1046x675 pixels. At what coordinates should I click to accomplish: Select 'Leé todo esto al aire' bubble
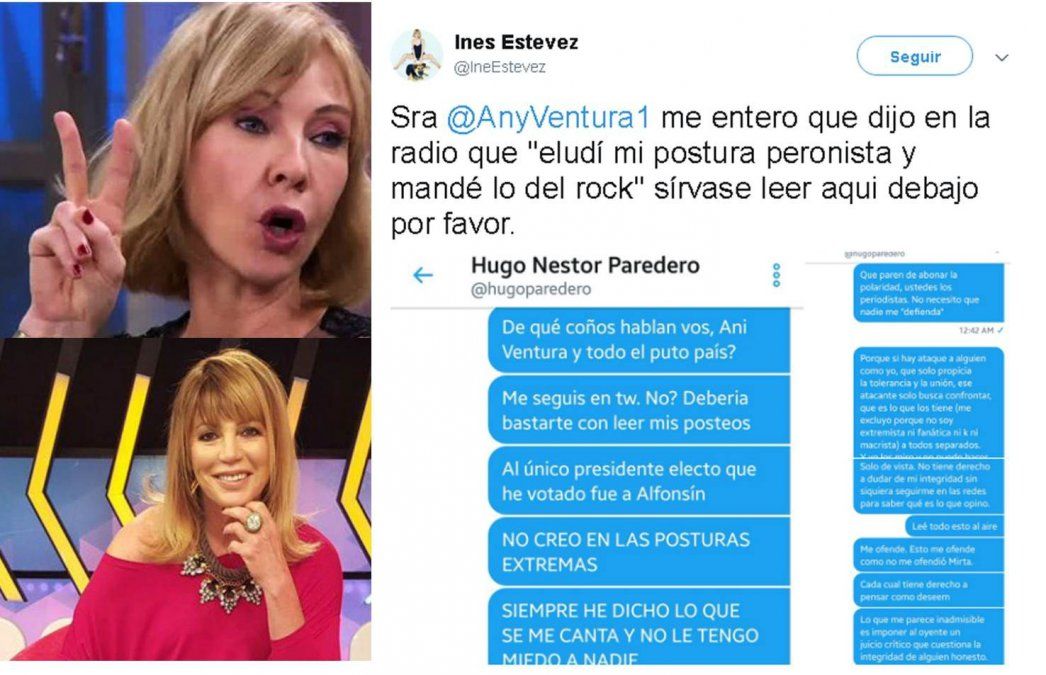click(954, 526)
